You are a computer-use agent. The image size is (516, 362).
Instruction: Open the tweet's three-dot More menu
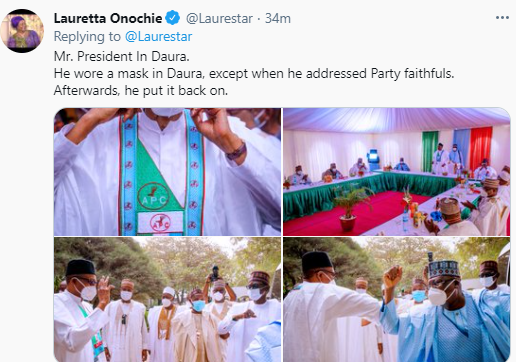(502, 18)
